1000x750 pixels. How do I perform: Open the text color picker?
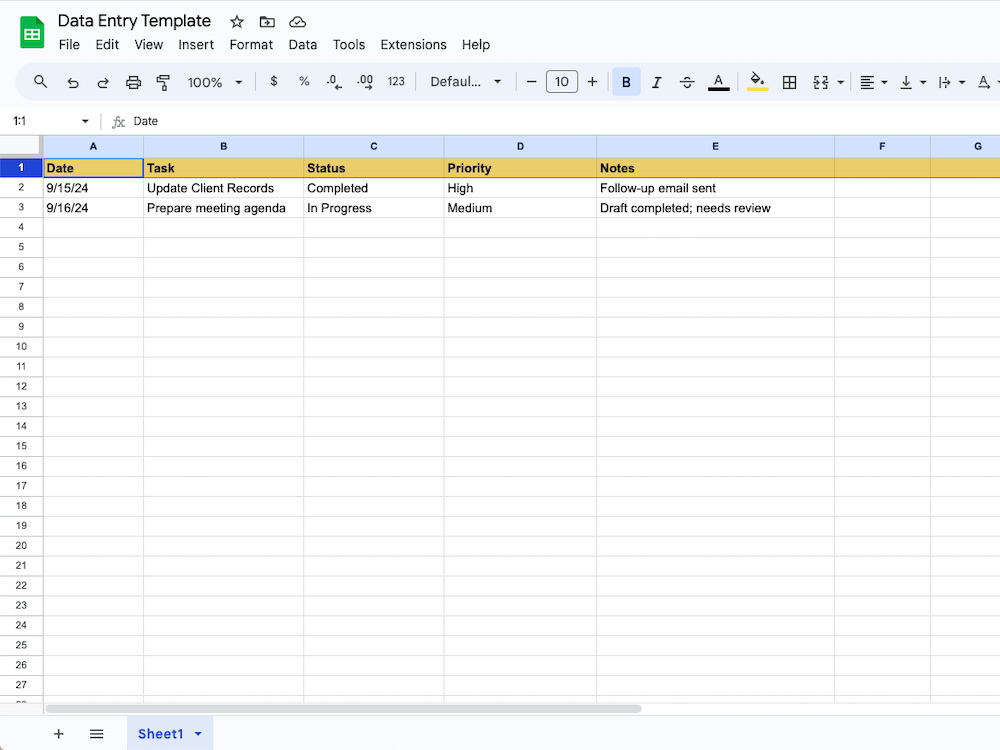click(x=718, y=82)
